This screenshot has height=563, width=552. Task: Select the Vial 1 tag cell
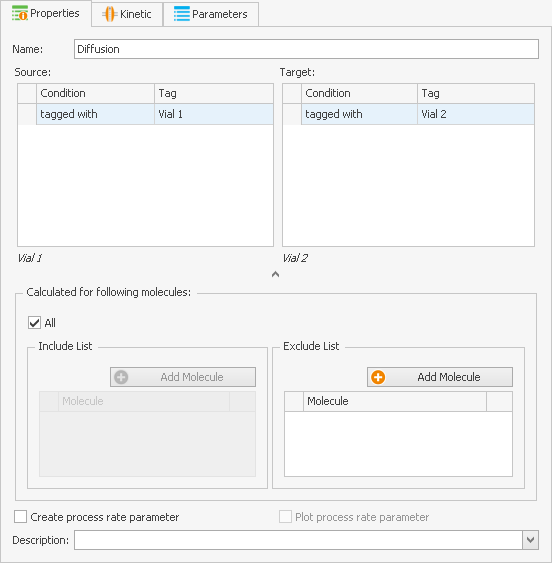[x=214, y=114]
